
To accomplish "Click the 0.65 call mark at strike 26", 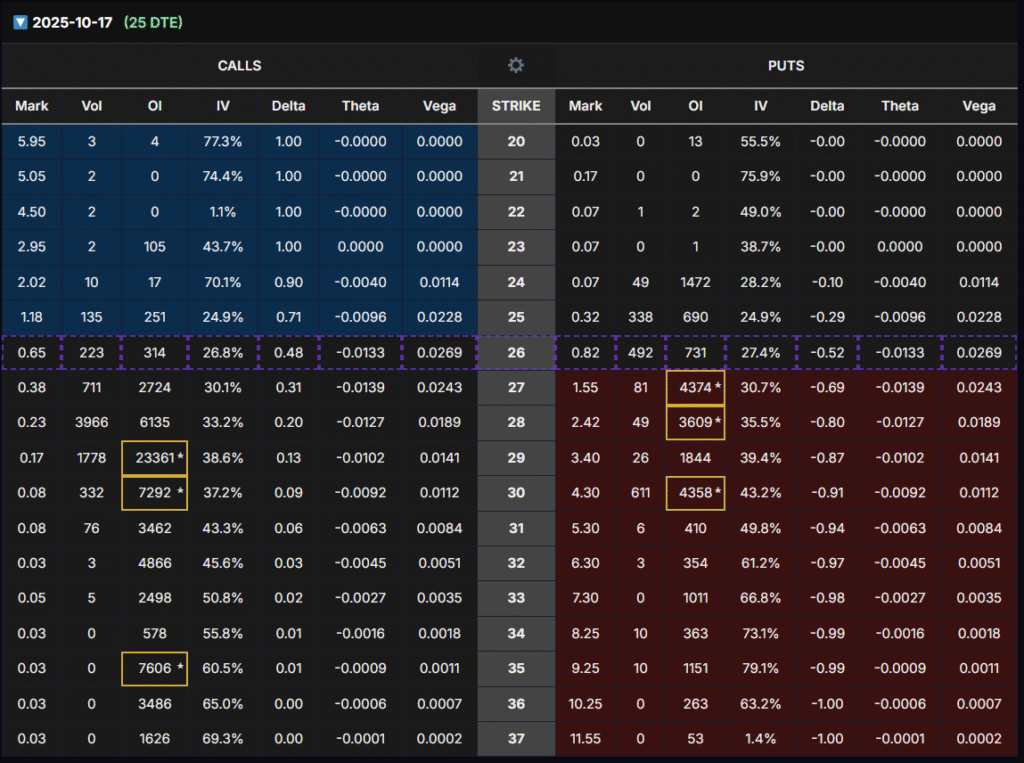I will (32, 352).
